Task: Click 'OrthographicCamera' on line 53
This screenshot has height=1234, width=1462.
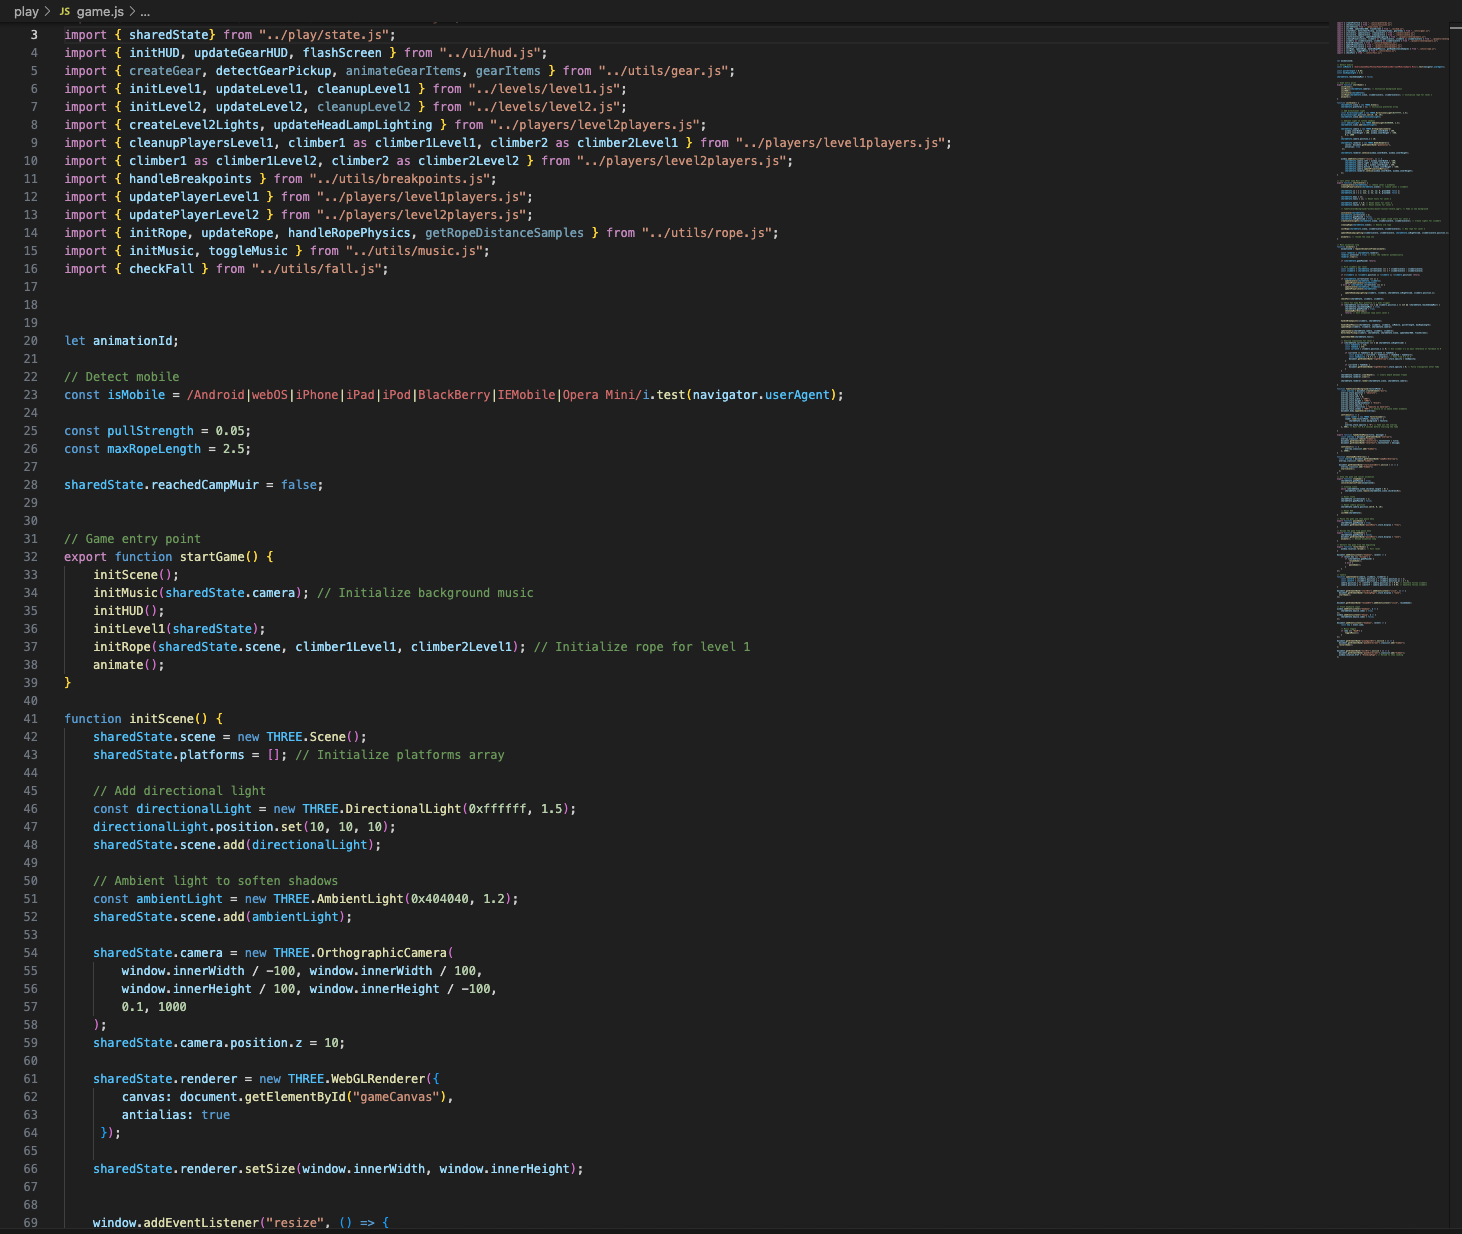Action: pyautogui.click(x=382, y=953)
